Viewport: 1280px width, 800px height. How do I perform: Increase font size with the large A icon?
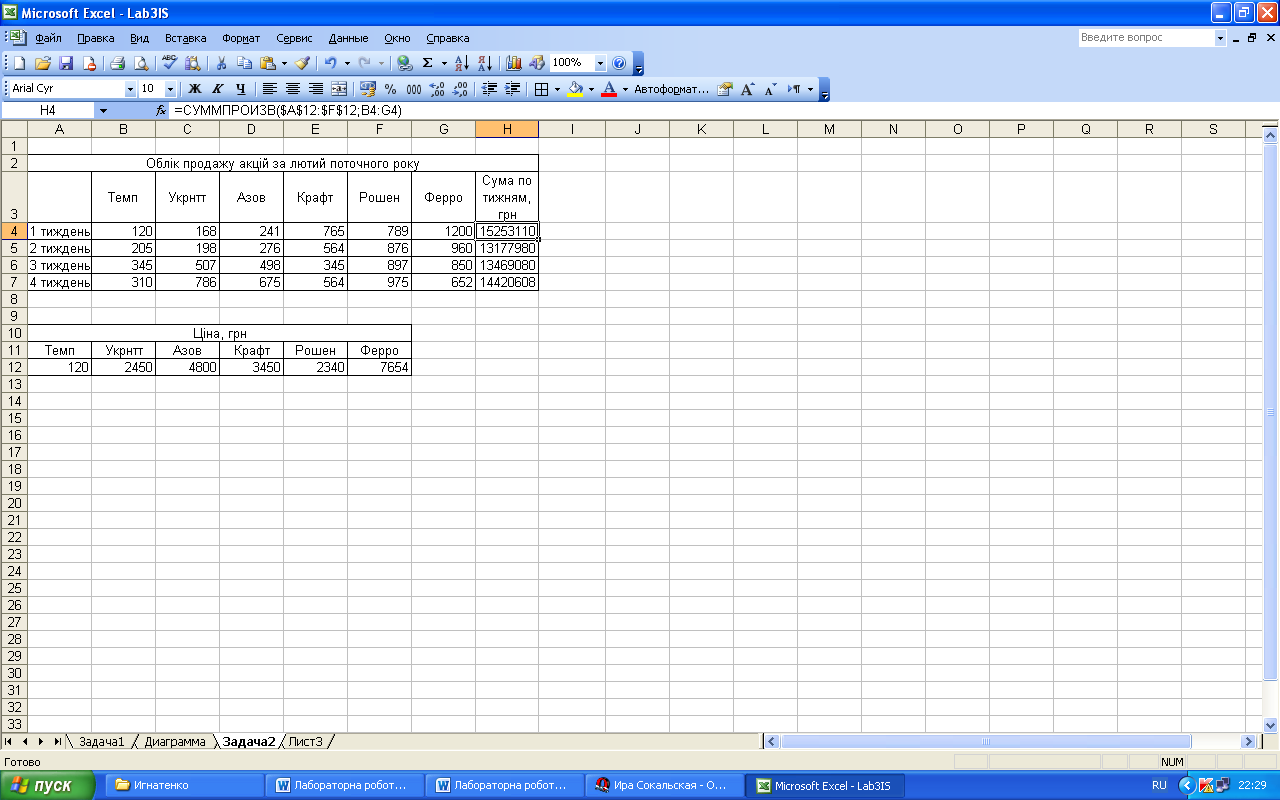click(748, 89)
